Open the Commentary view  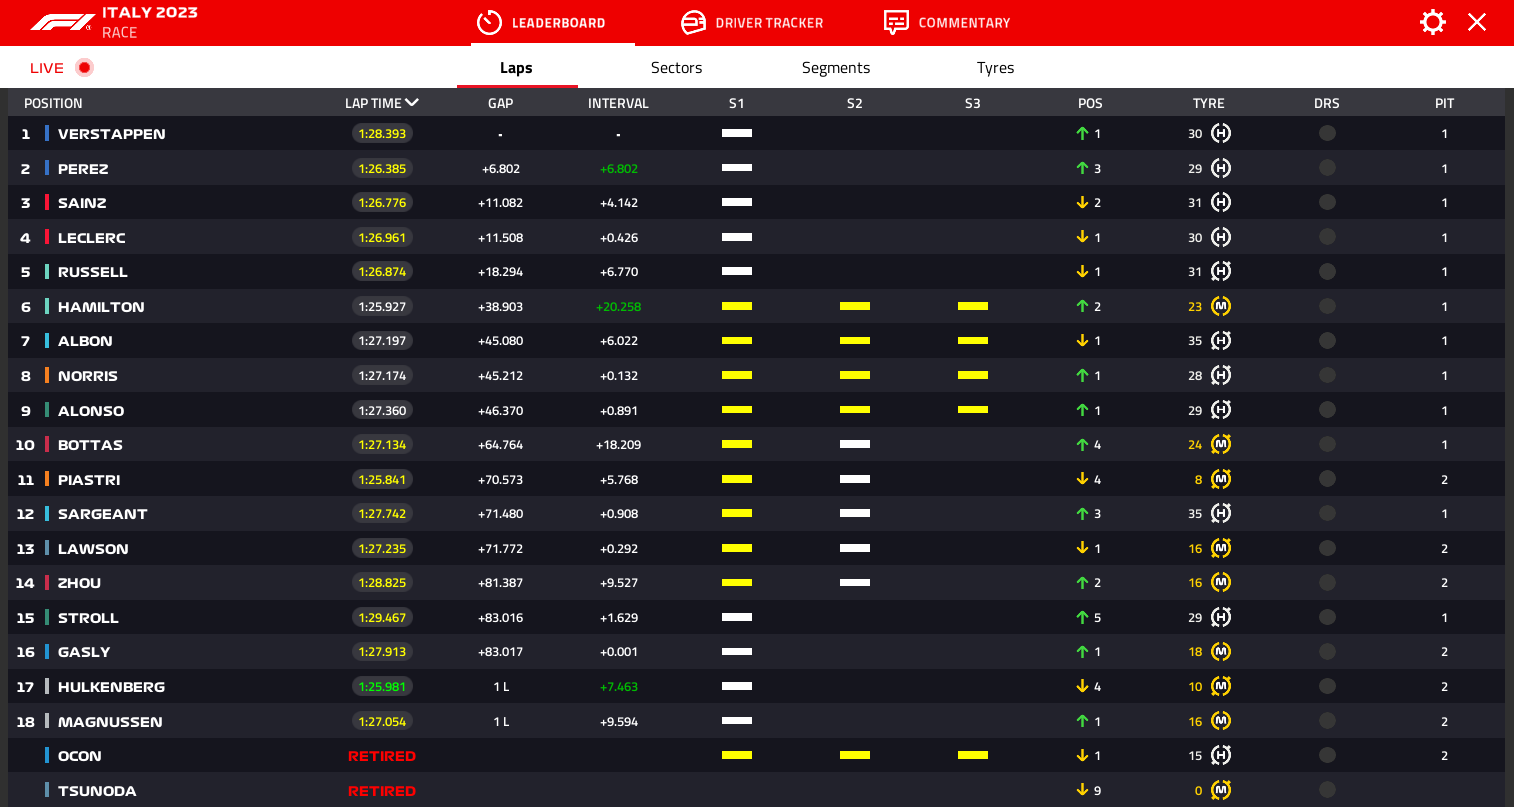point(947,22)
